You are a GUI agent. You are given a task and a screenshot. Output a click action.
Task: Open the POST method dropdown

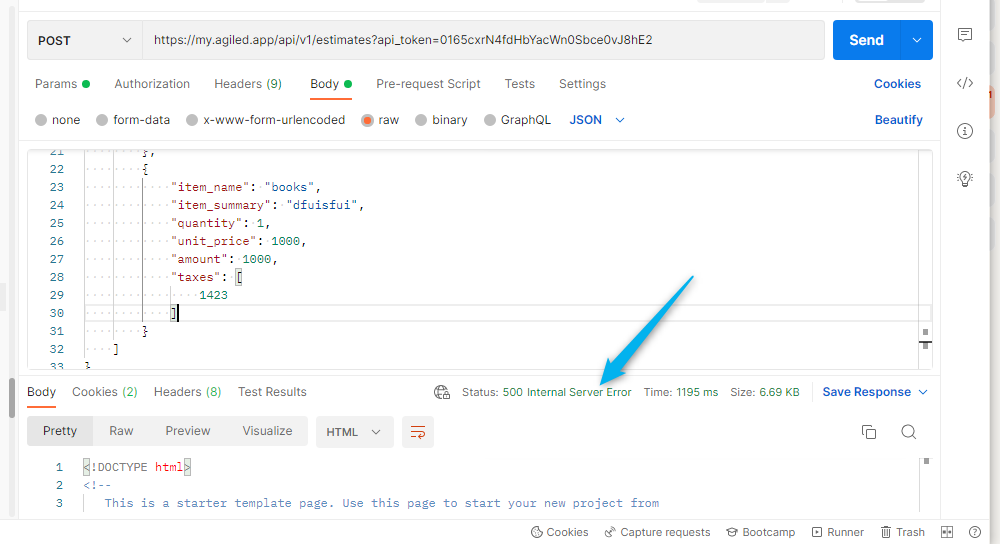84,40
